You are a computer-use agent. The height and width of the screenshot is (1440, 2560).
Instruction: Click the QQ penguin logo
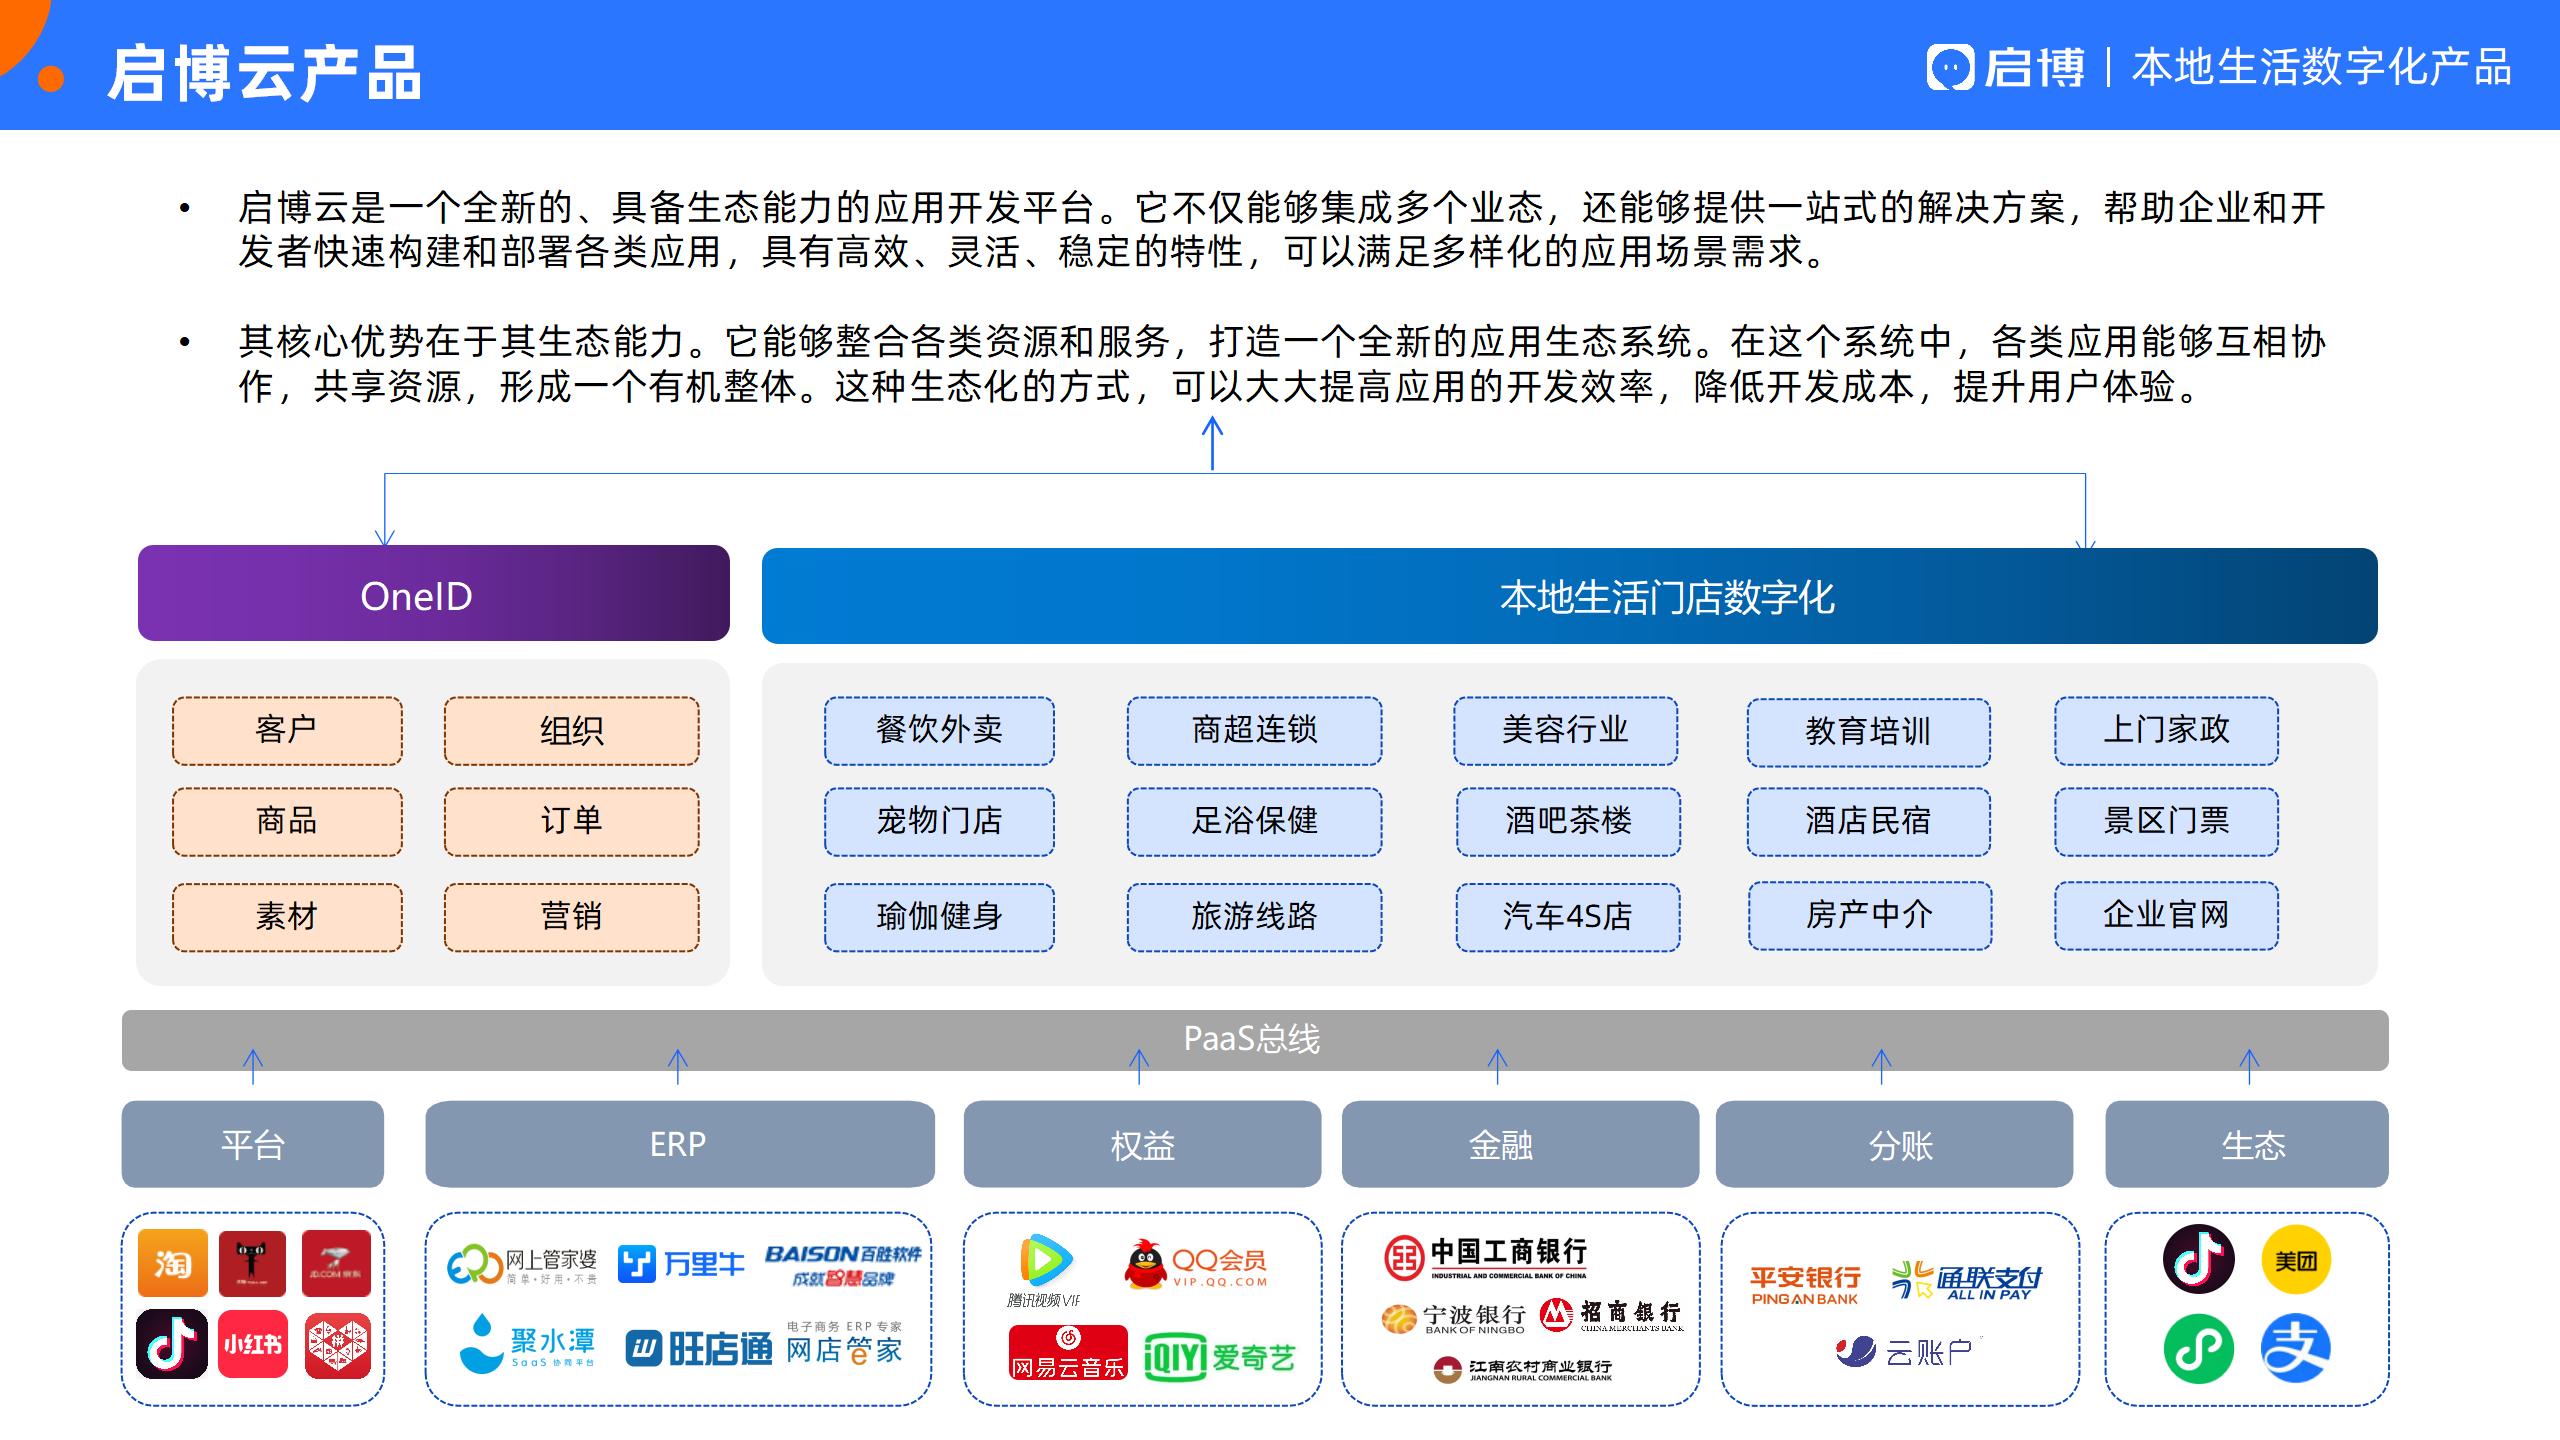1145,1265
